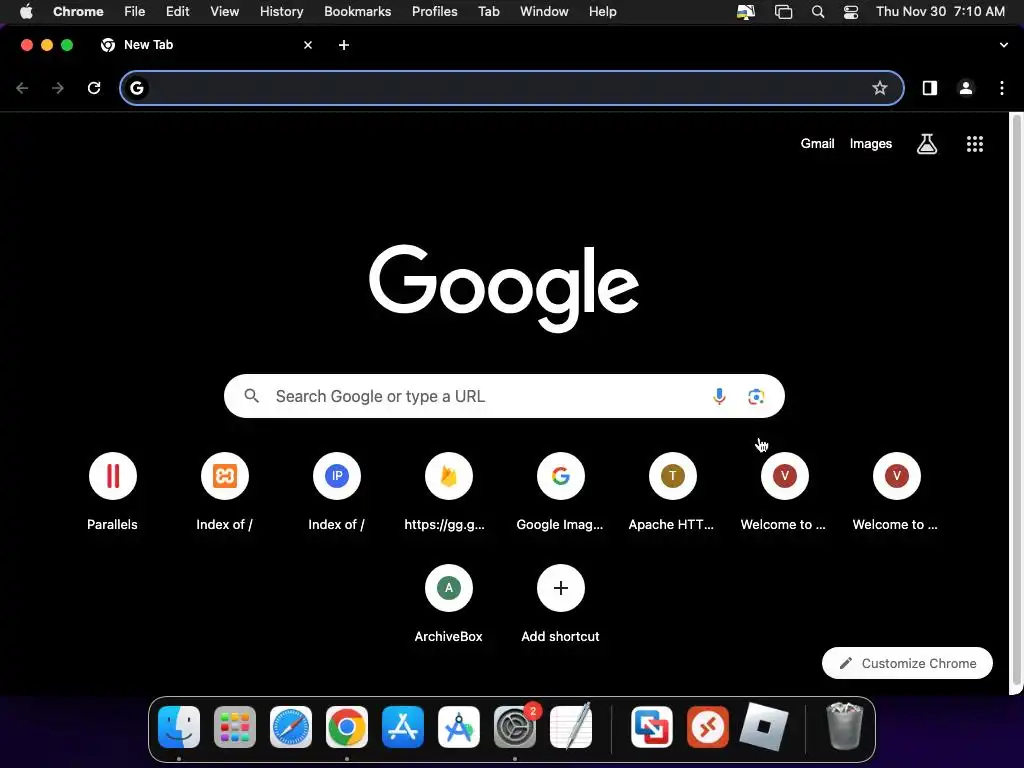
Task: Search by image with Google Lens icon
Action: click(x=756, y=396)
